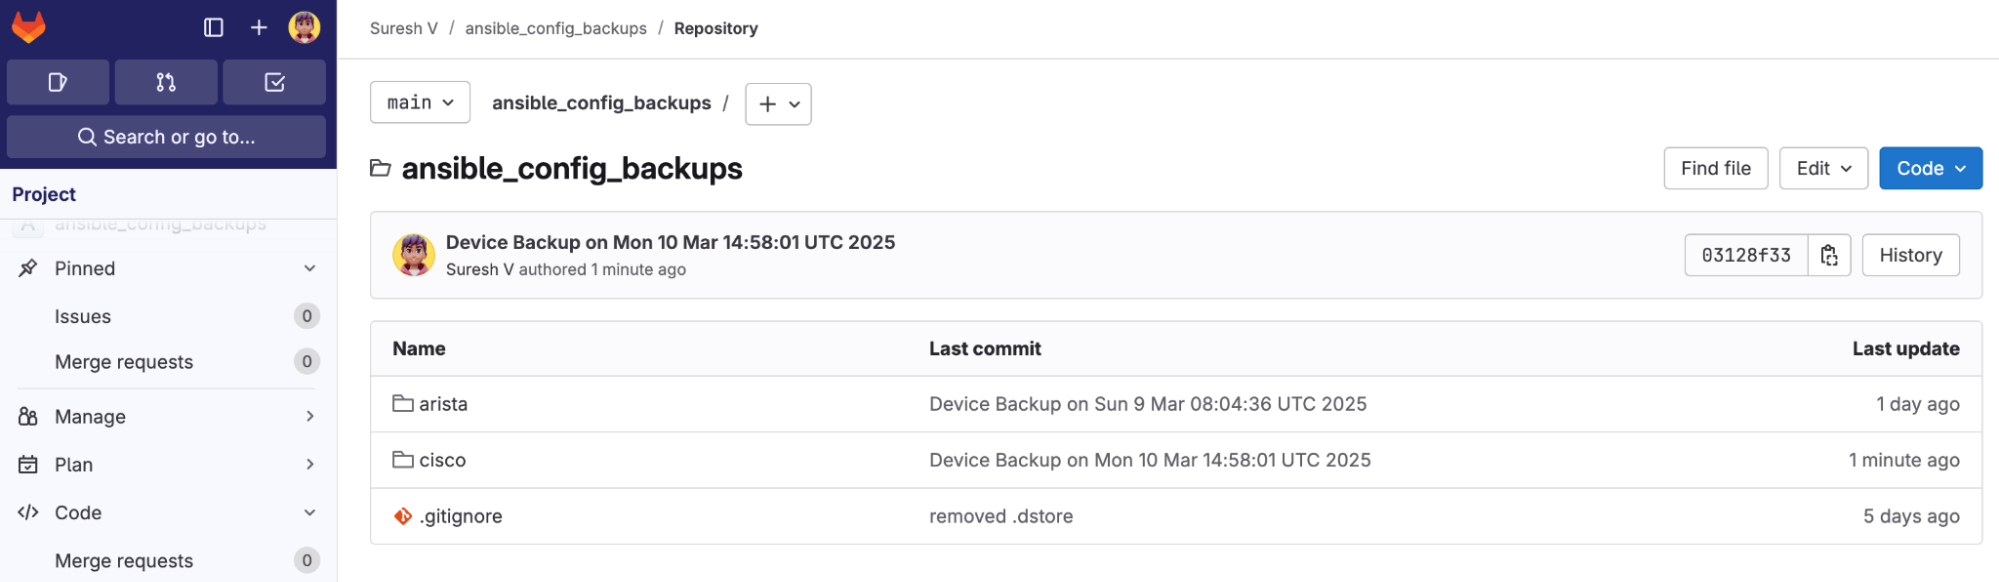Open the to-do list icon

pyautogui.click(x=274, y=82)
